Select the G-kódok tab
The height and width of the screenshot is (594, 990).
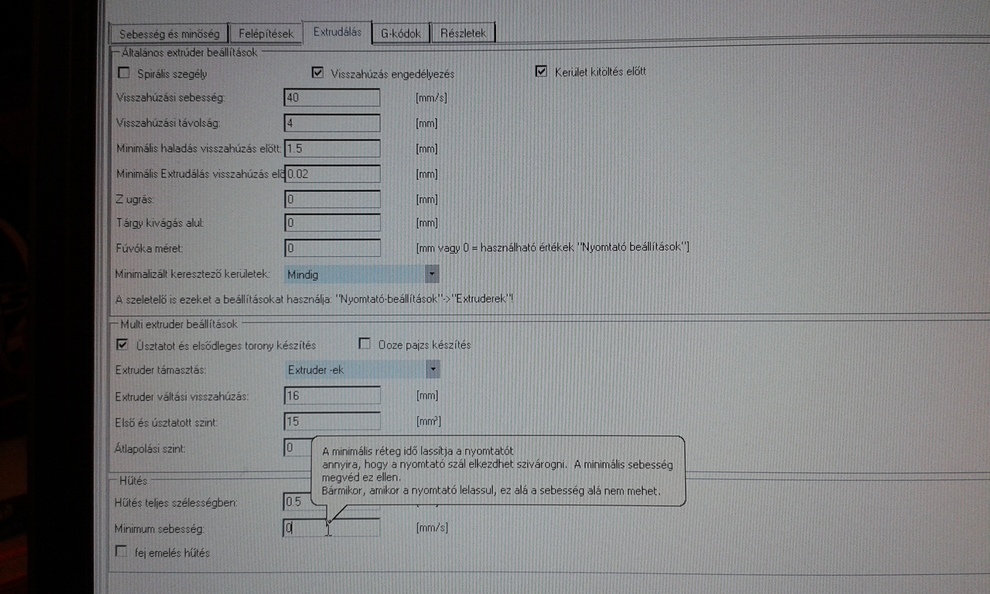pos(401,33)
